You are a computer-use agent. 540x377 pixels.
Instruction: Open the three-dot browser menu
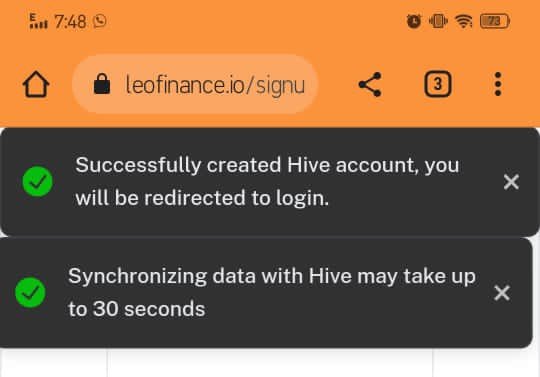498,84
